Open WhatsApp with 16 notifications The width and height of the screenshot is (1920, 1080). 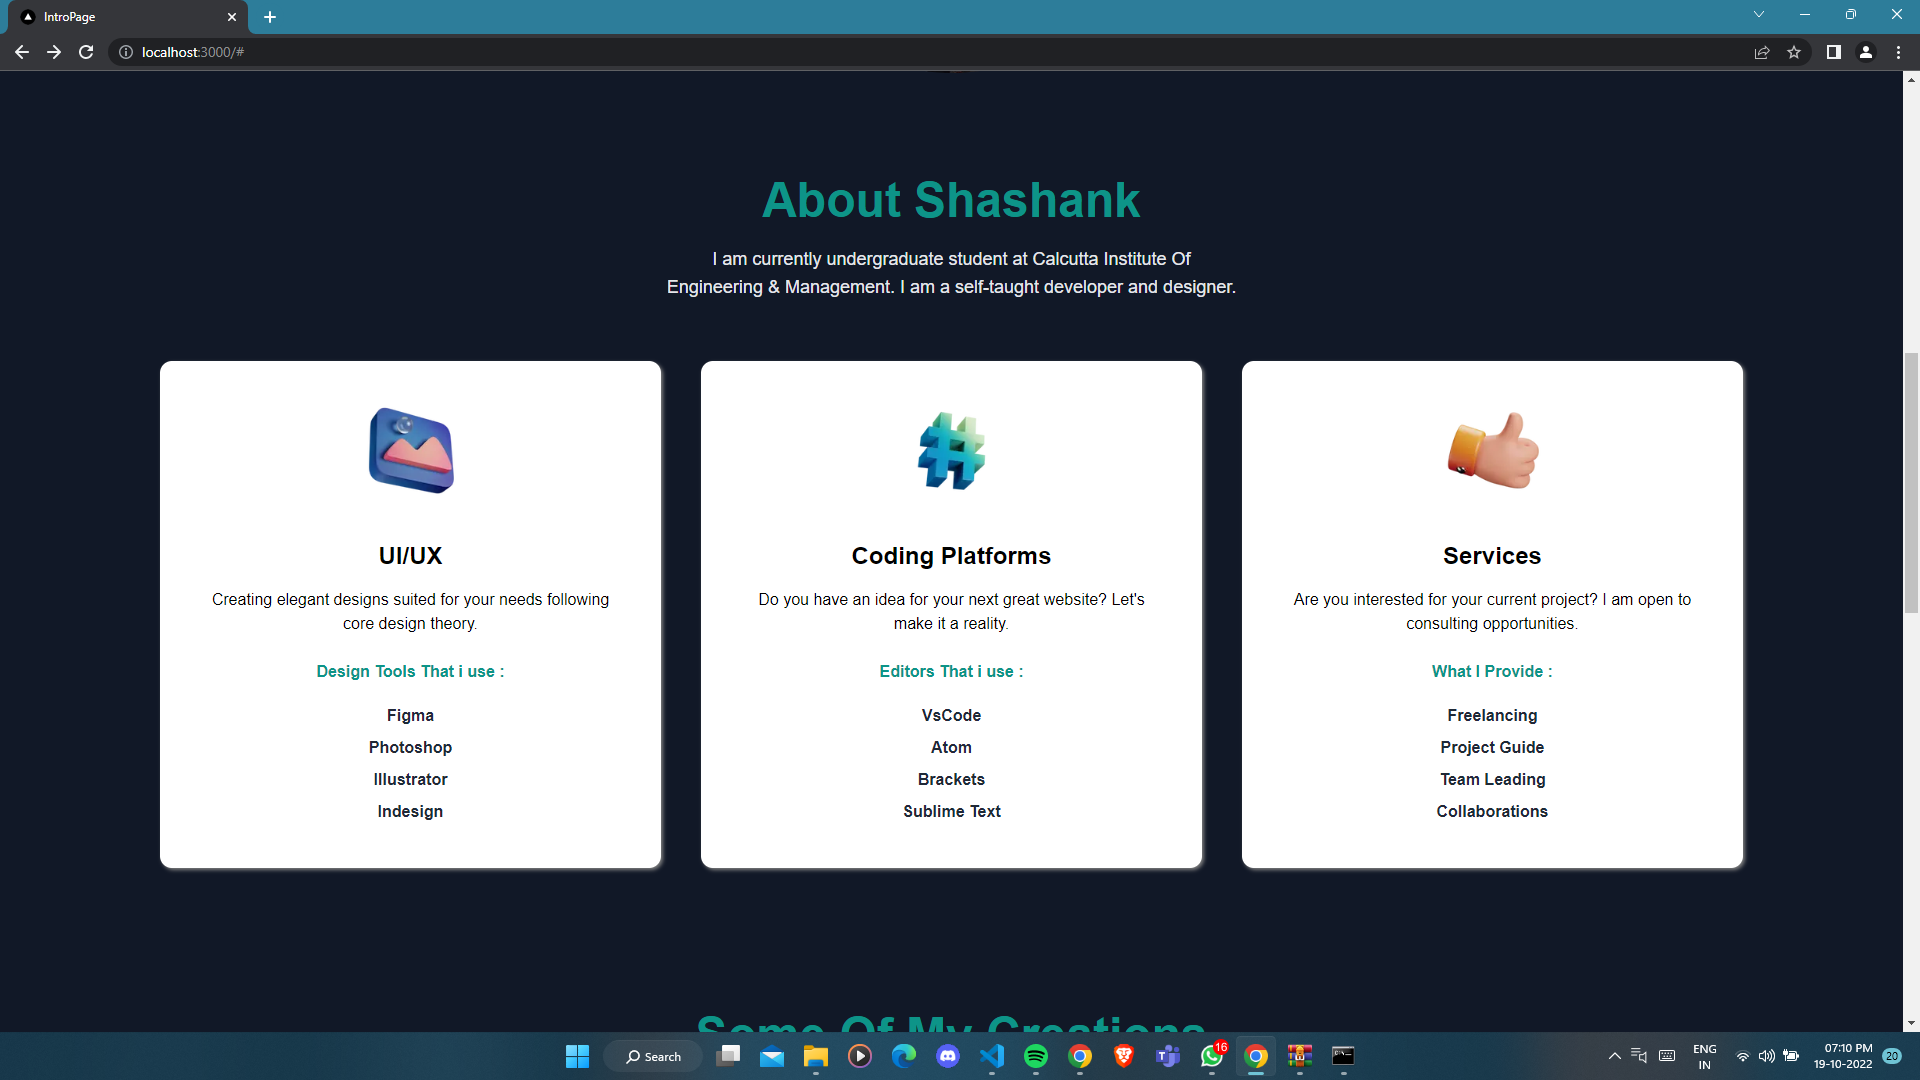pos(1212,1056)
